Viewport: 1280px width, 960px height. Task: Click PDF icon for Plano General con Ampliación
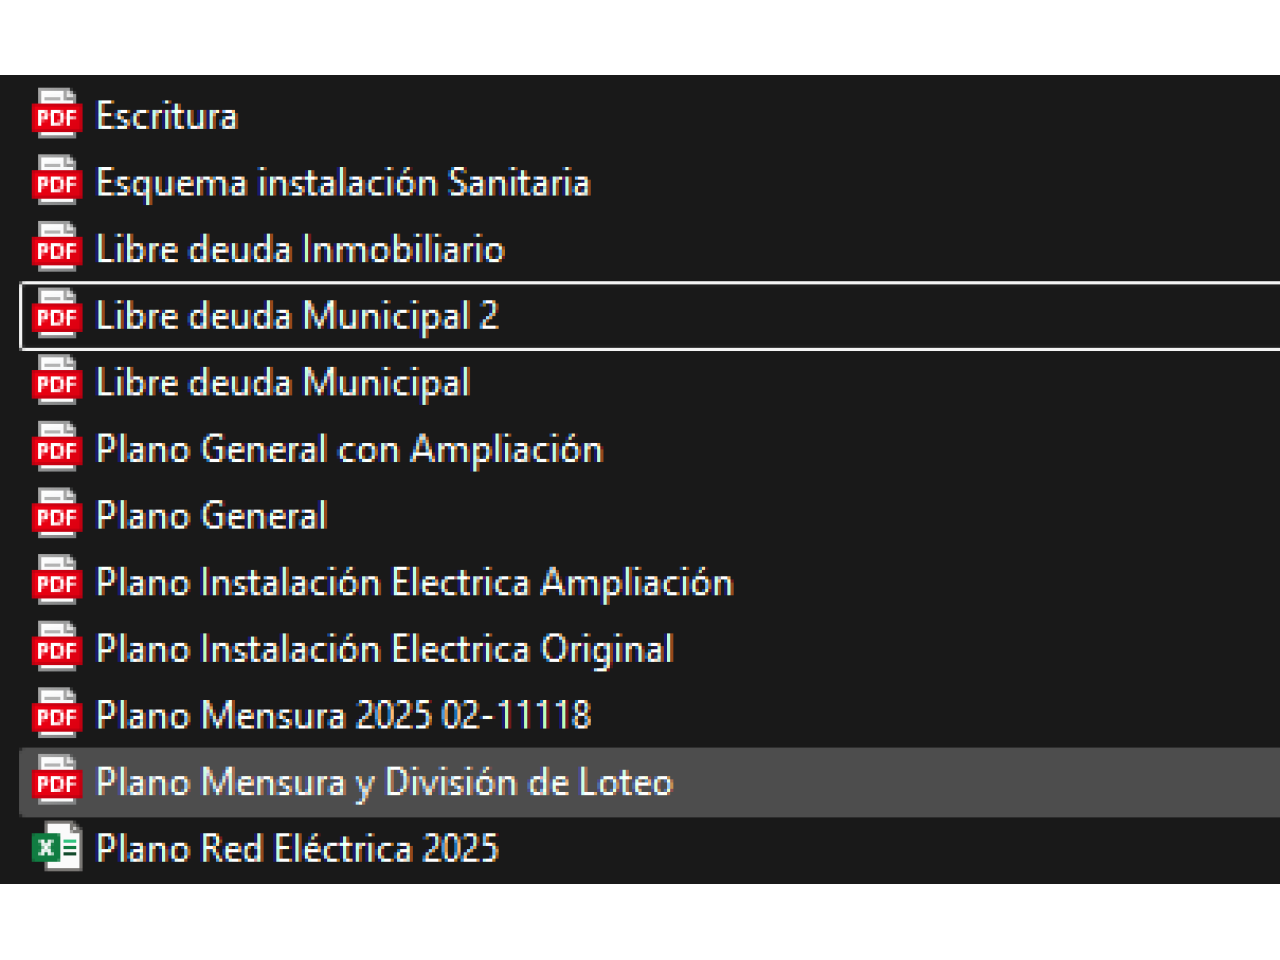pos(56,449)
